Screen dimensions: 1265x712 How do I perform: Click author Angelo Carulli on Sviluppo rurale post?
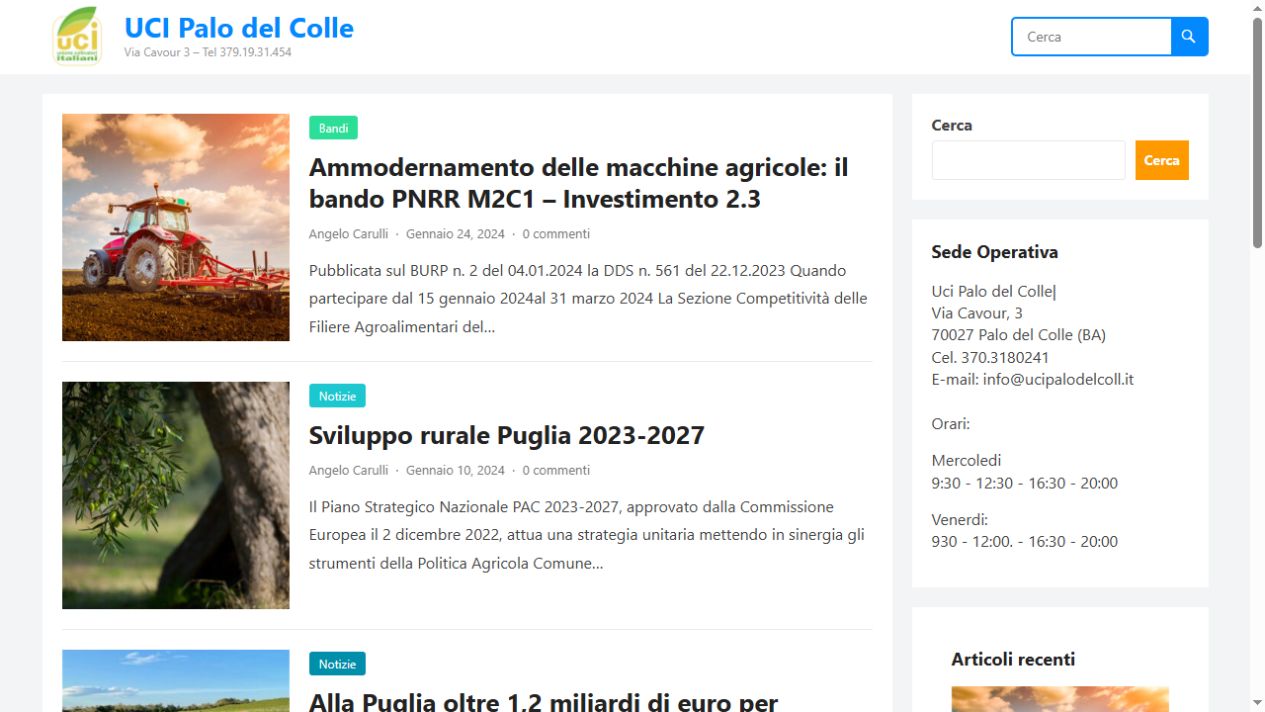[x=348, y=470]
